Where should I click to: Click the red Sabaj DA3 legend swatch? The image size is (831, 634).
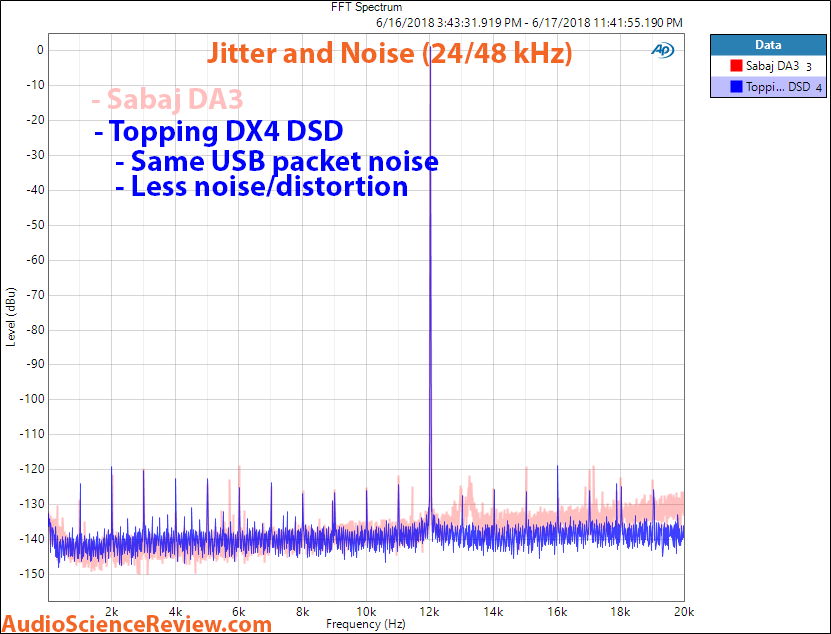[736, 66]
